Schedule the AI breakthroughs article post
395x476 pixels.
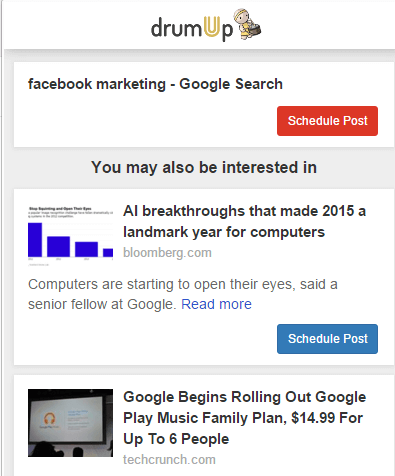coord(327,339)
